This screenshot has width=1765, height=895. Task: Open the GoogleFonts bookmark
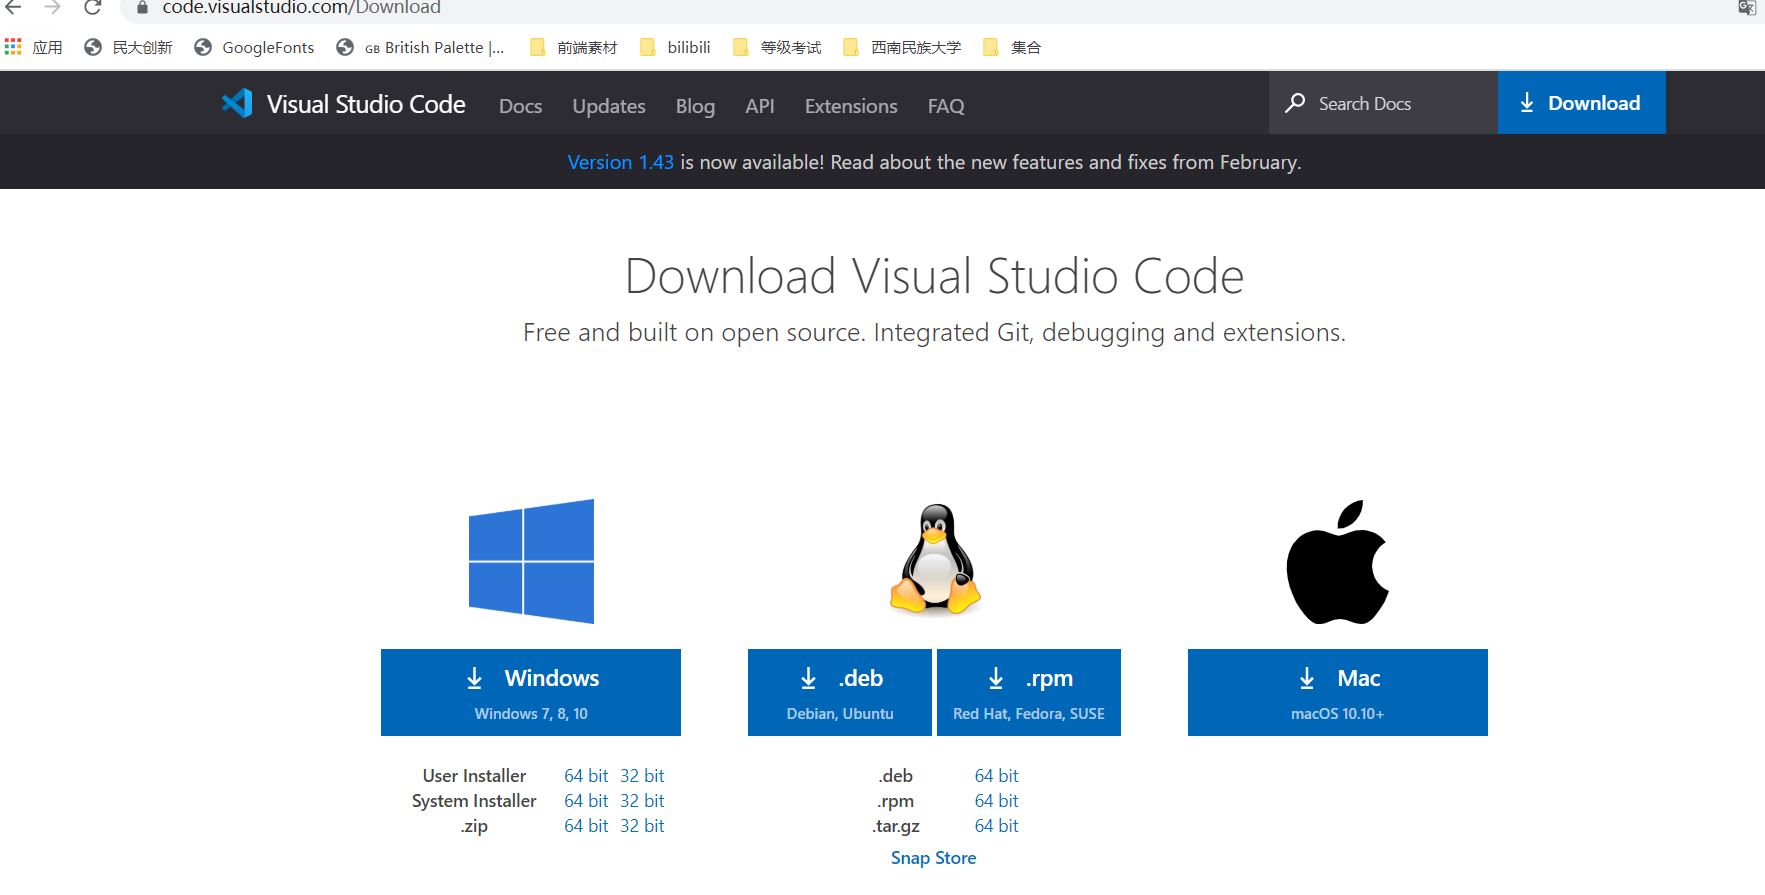point(254,47)
